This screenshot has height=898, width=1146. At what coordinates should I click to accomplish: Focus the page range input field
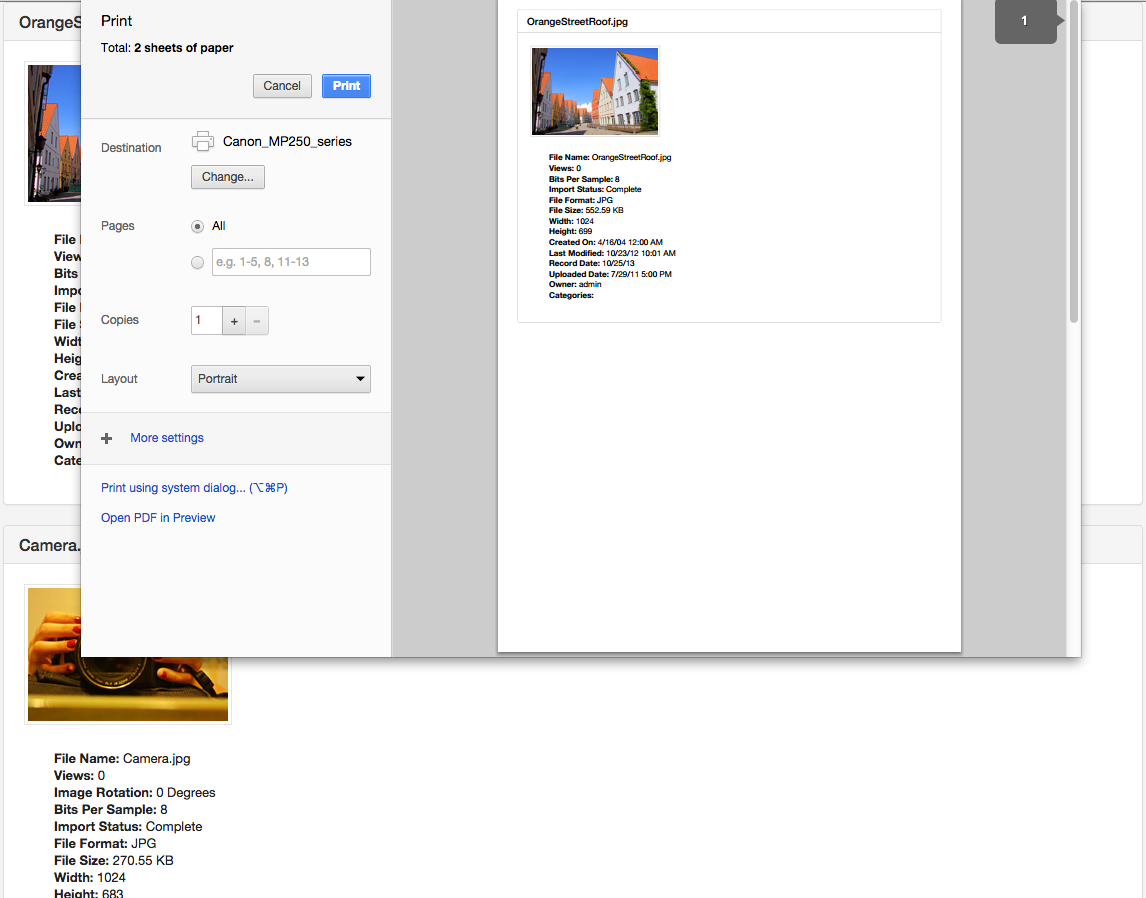(291, 262)
